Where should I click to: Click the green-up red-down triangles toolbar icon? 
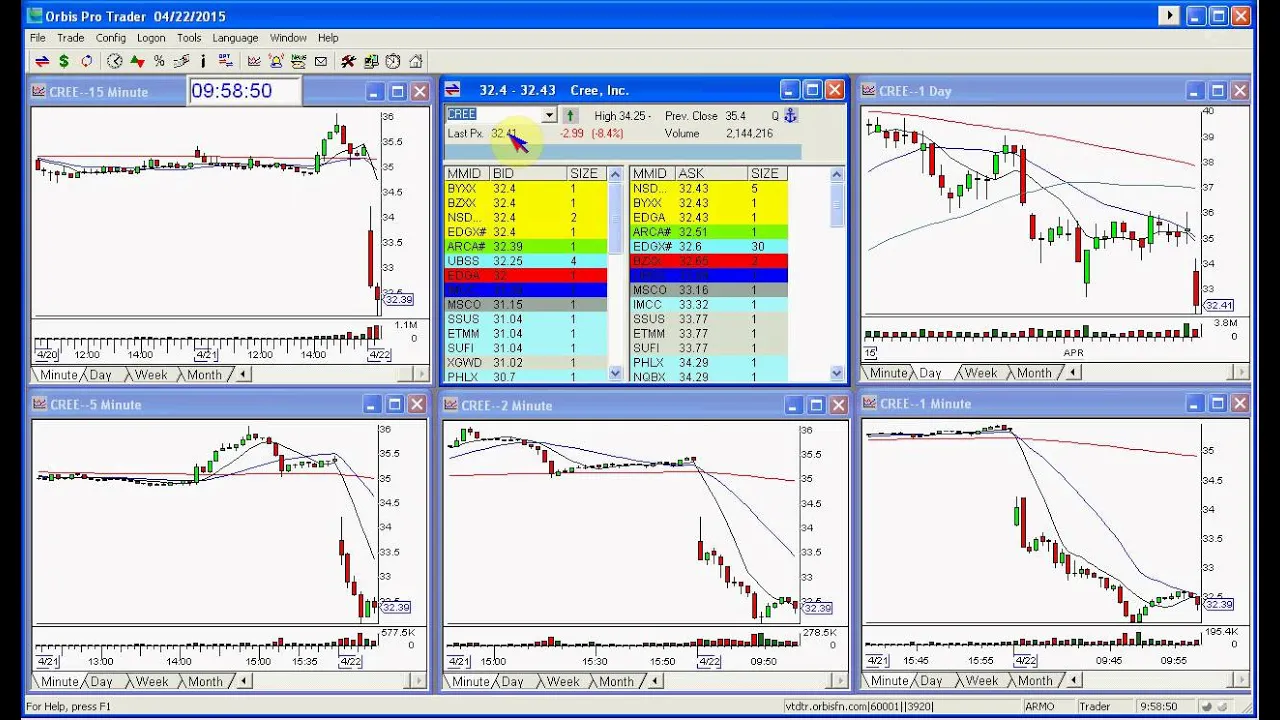click(137, 61)
